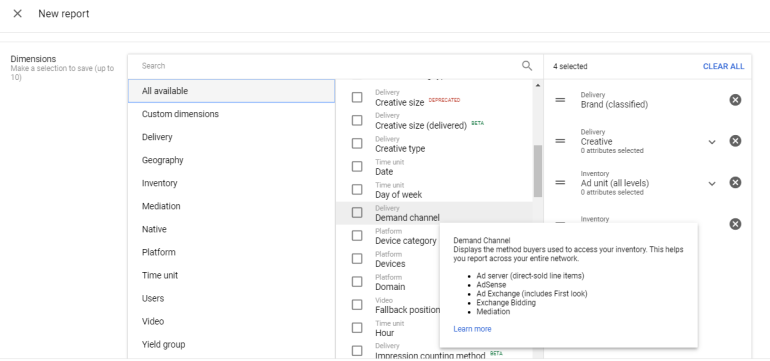Click 'Demand channel' row label
The width and height of the screenshot is (770, 361).
click(x=407, y=218)
